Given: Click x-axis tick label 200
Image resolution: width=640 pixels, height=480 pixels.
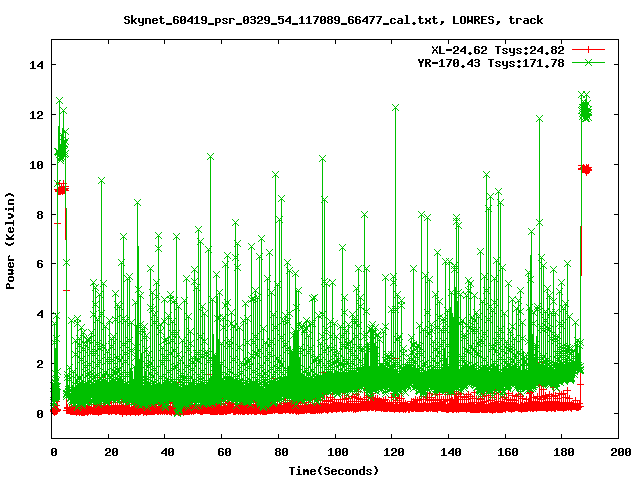Looking at the screenshot, I should point(620,452).
